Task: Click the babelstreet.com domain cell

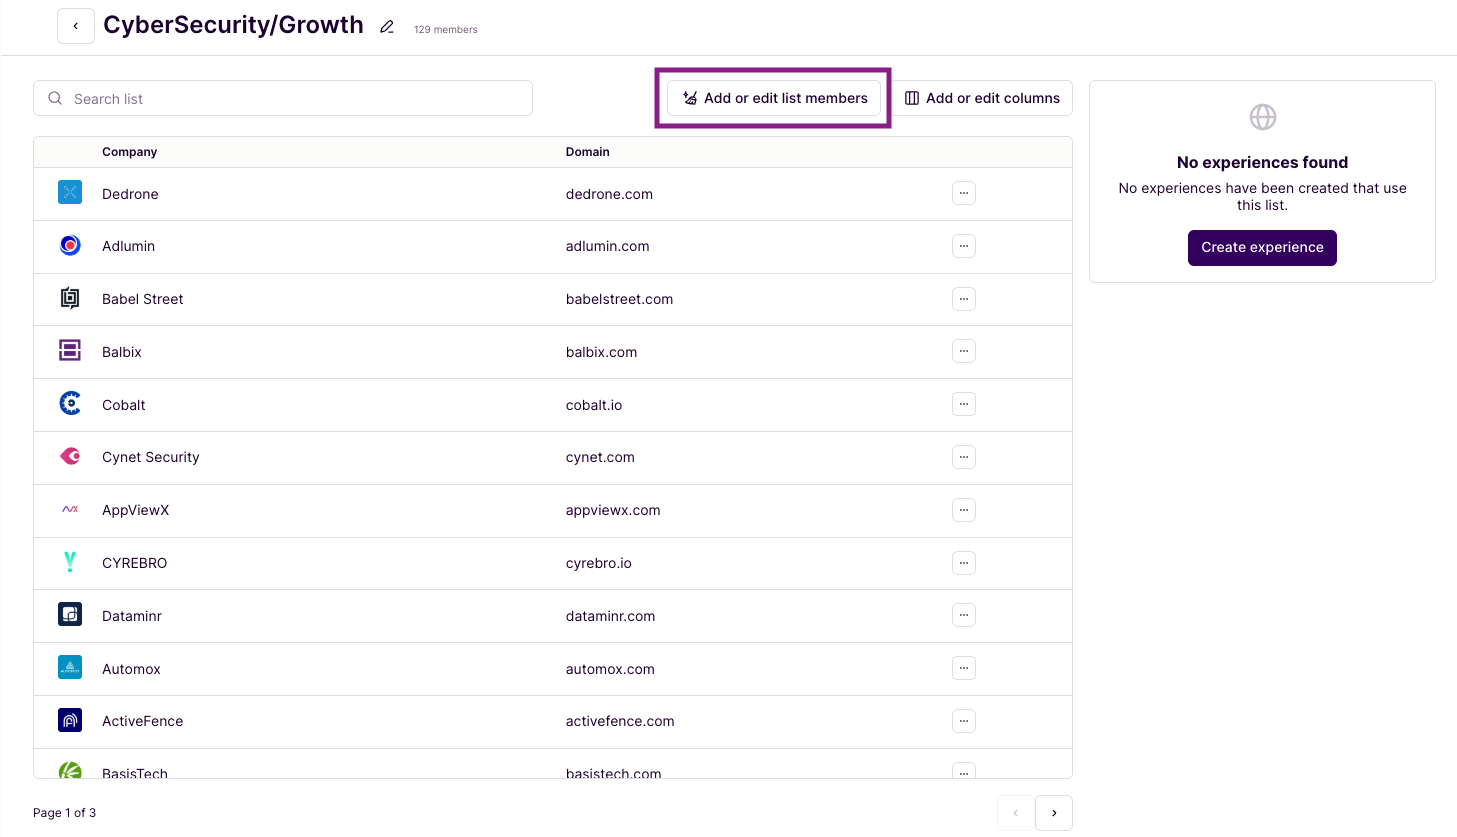Action: coord(620,299)
